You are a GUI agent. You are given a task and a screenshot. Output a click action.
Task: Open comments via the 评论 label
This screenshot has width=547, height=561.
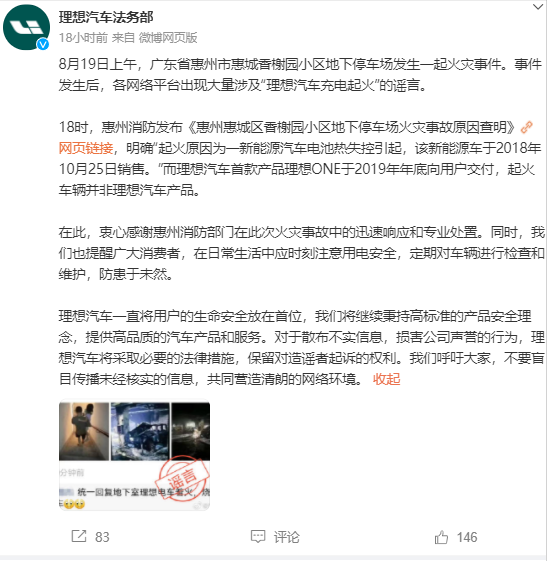click(x=287, y=537)
